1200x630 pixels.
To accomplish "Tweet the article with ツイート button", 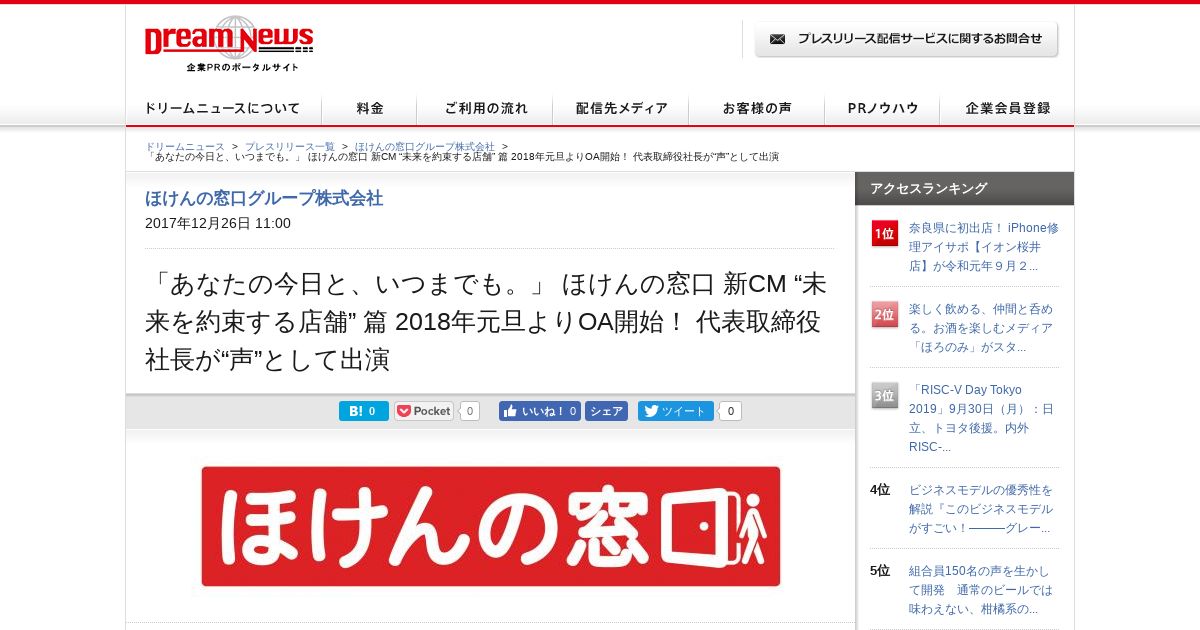I will point(676,411).
